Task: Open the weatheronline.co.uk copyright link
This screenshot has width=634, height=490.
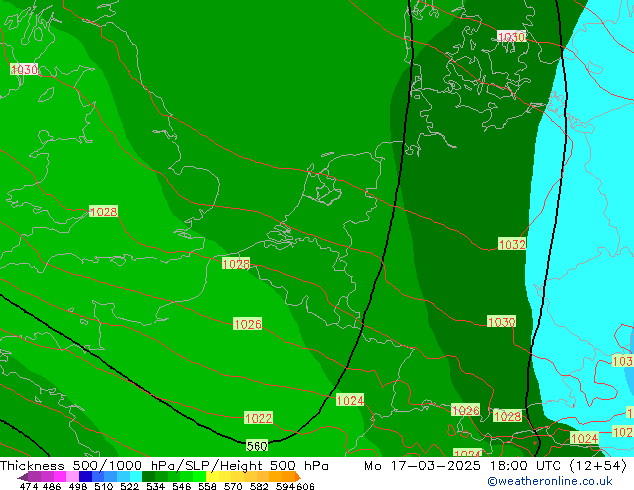Action: (550, 481)
